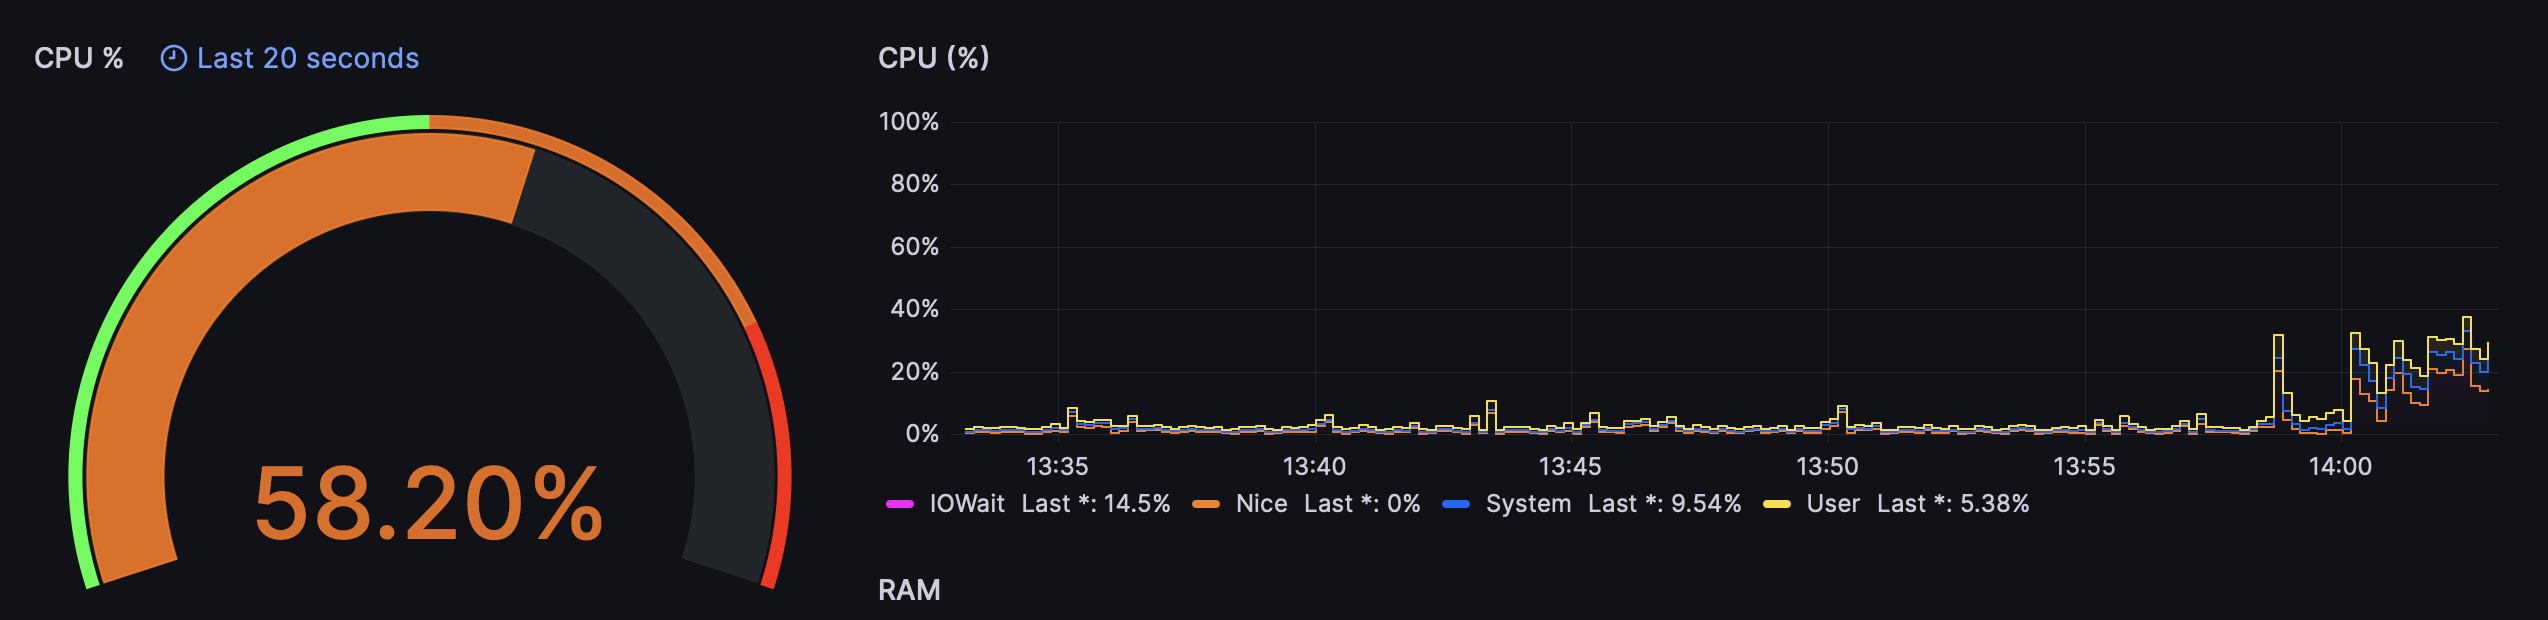Click the Nice Last *: 0% value
This screenshot has width=2548, height=620.
tap(1362, 504)
